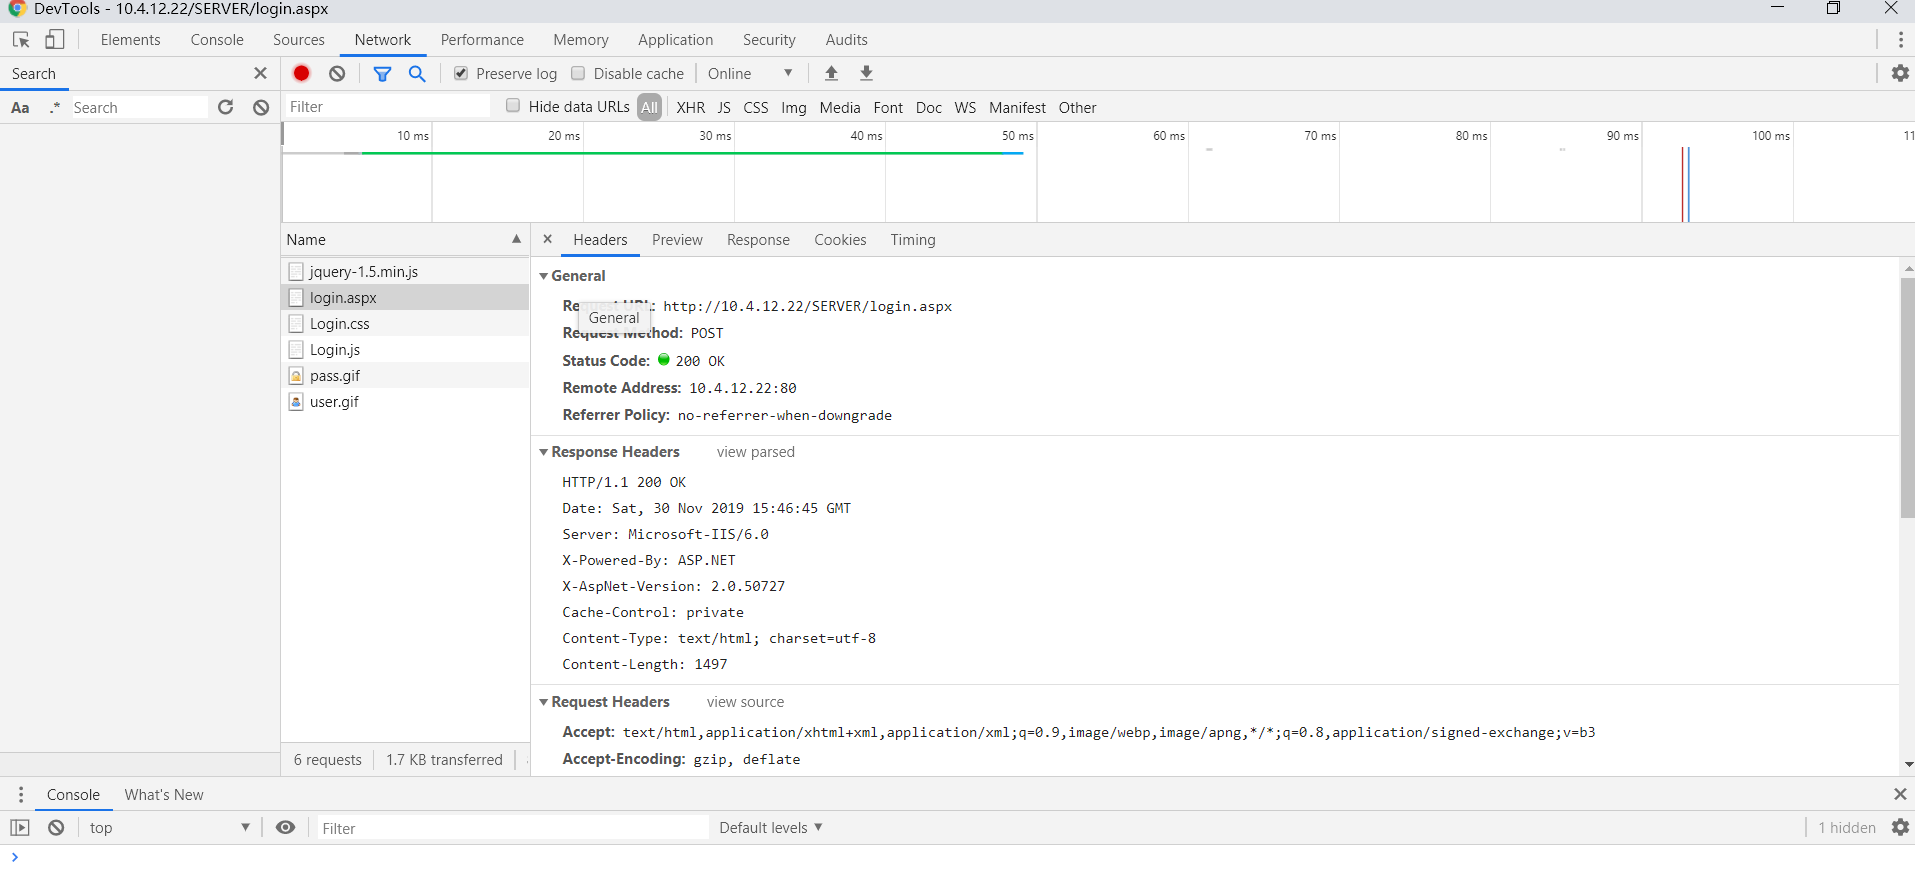
Task: Close the request details pane
Action: (547, 239)
